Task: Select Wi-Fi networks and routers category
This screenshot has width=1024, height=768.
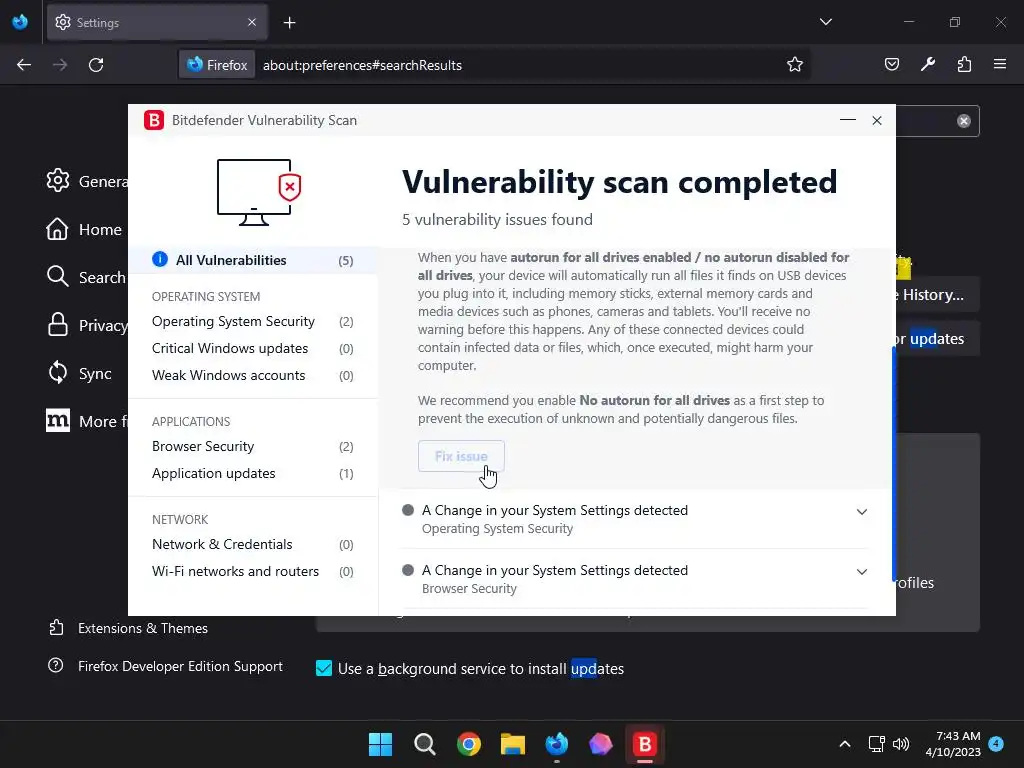Action: pyautogui.click(x=253, y=571)
